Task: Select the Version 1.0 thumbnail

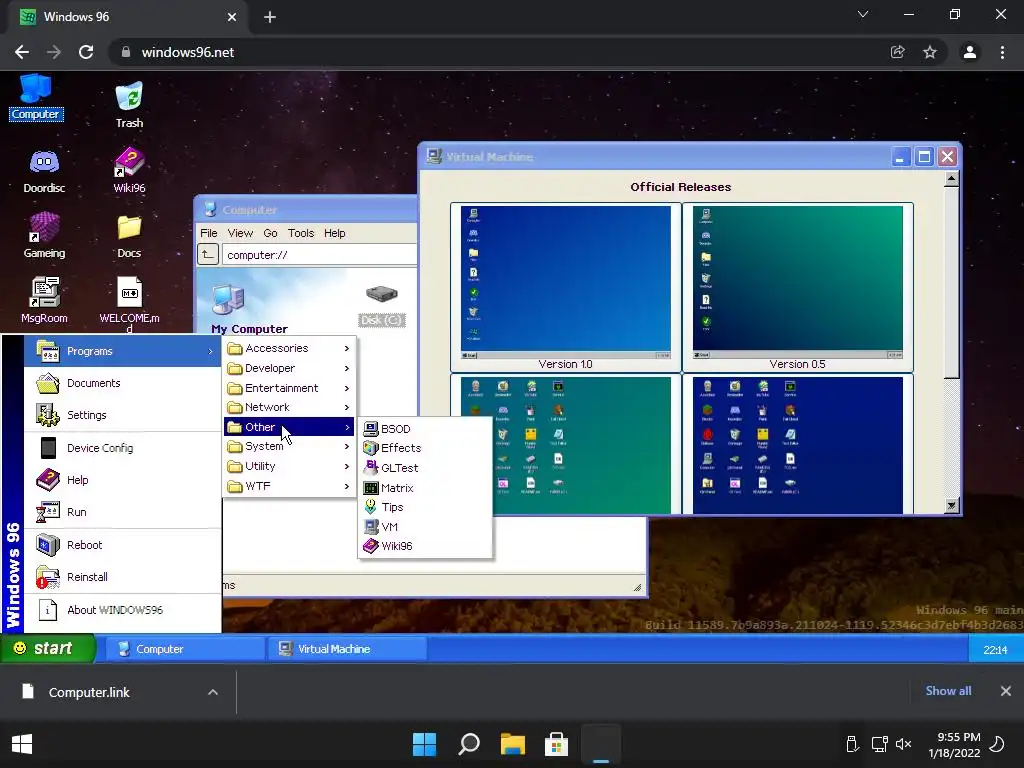Action: pos(566,287)
